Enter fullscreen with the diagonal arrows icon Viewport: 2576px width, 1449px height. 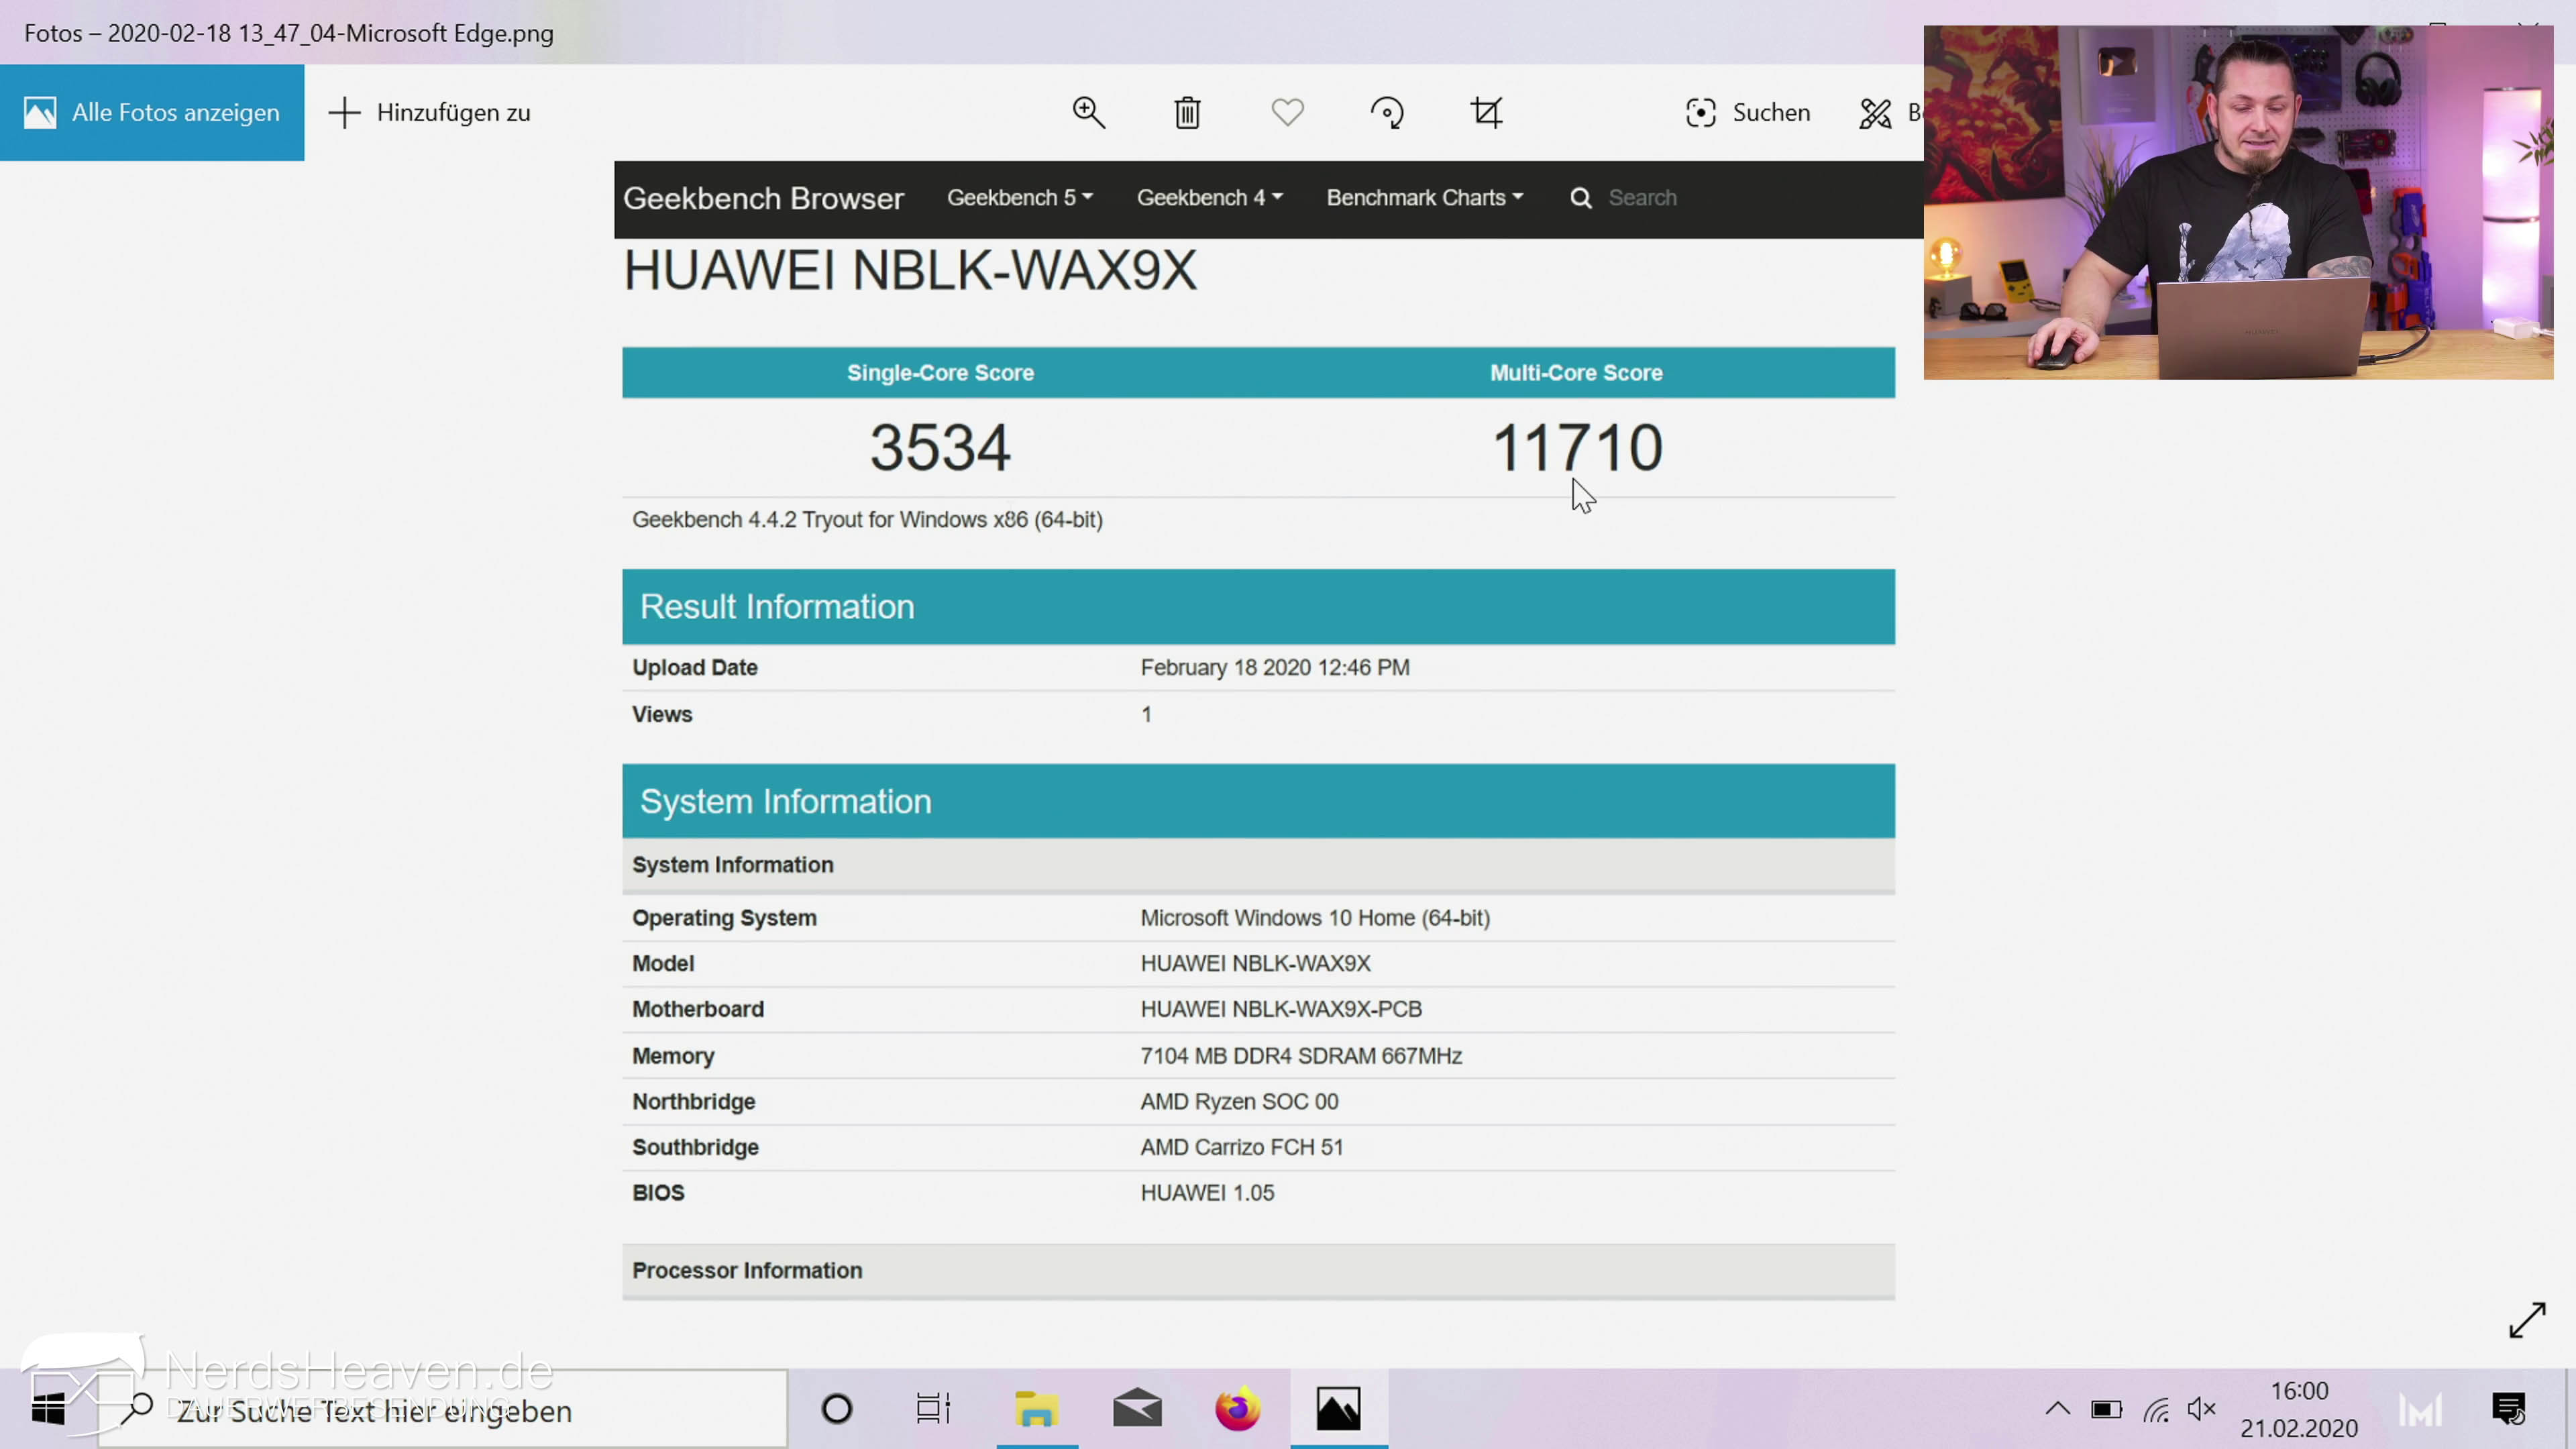(2526, 1320)
